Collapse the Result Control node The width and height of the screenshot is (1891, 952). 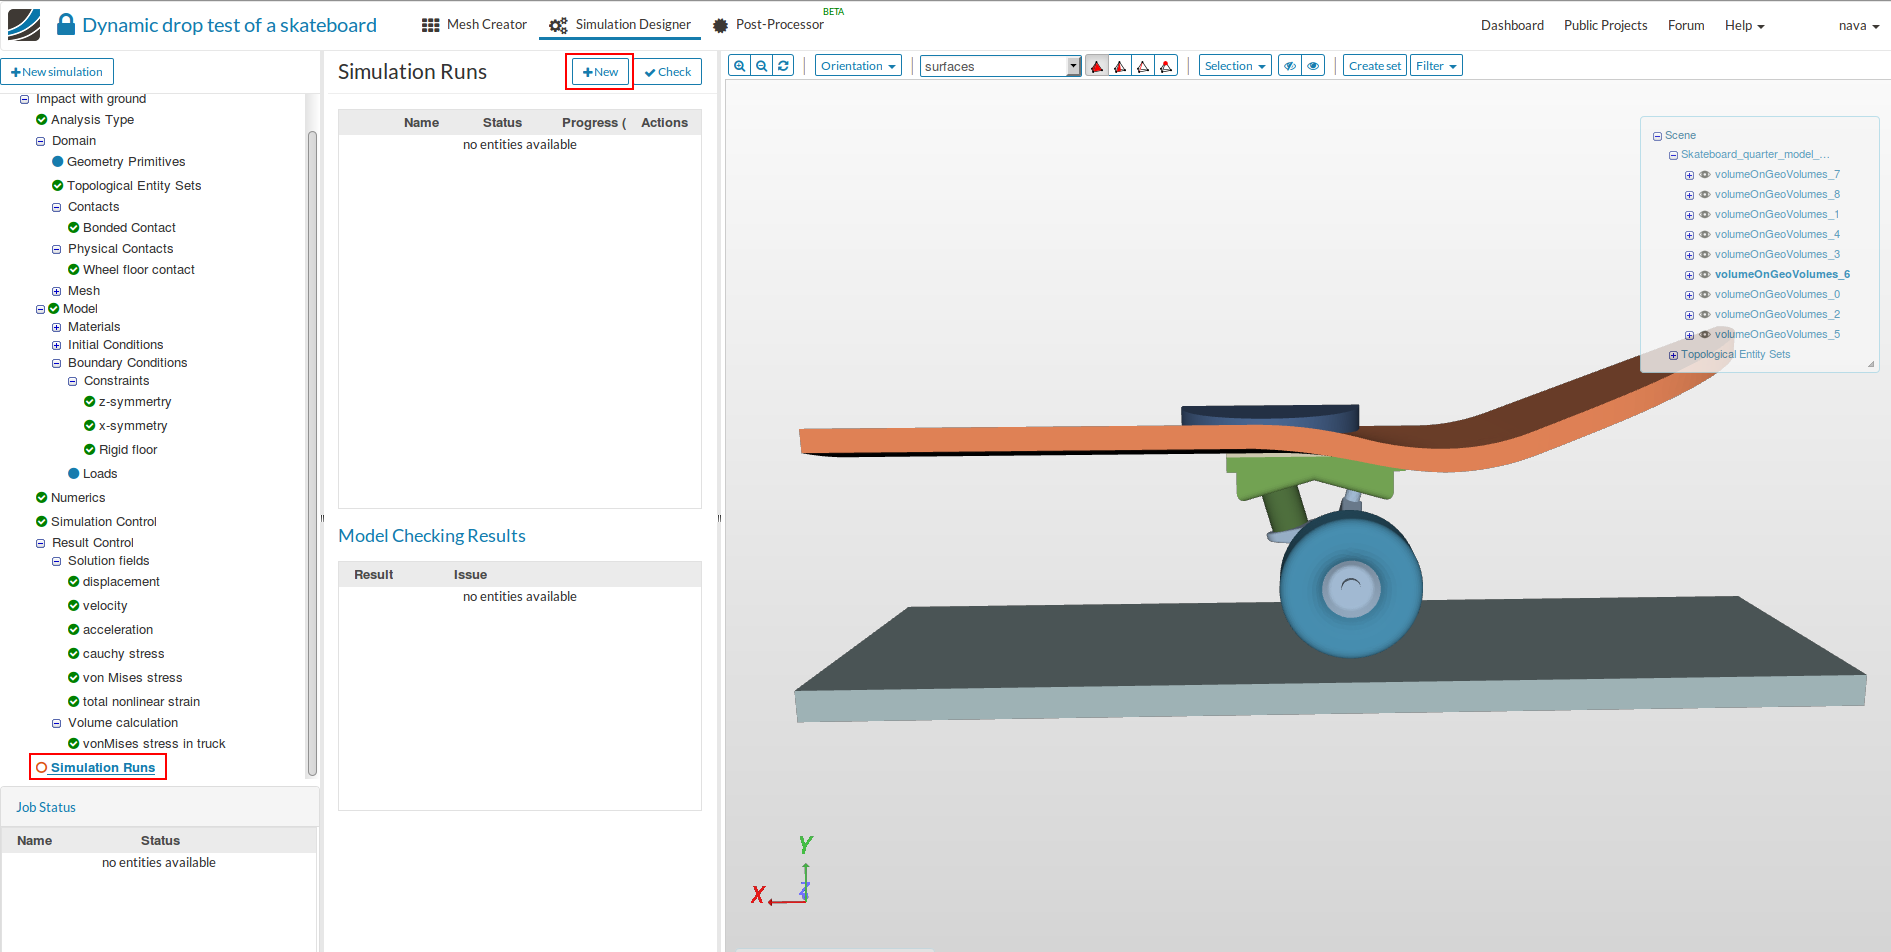[40, 544]
